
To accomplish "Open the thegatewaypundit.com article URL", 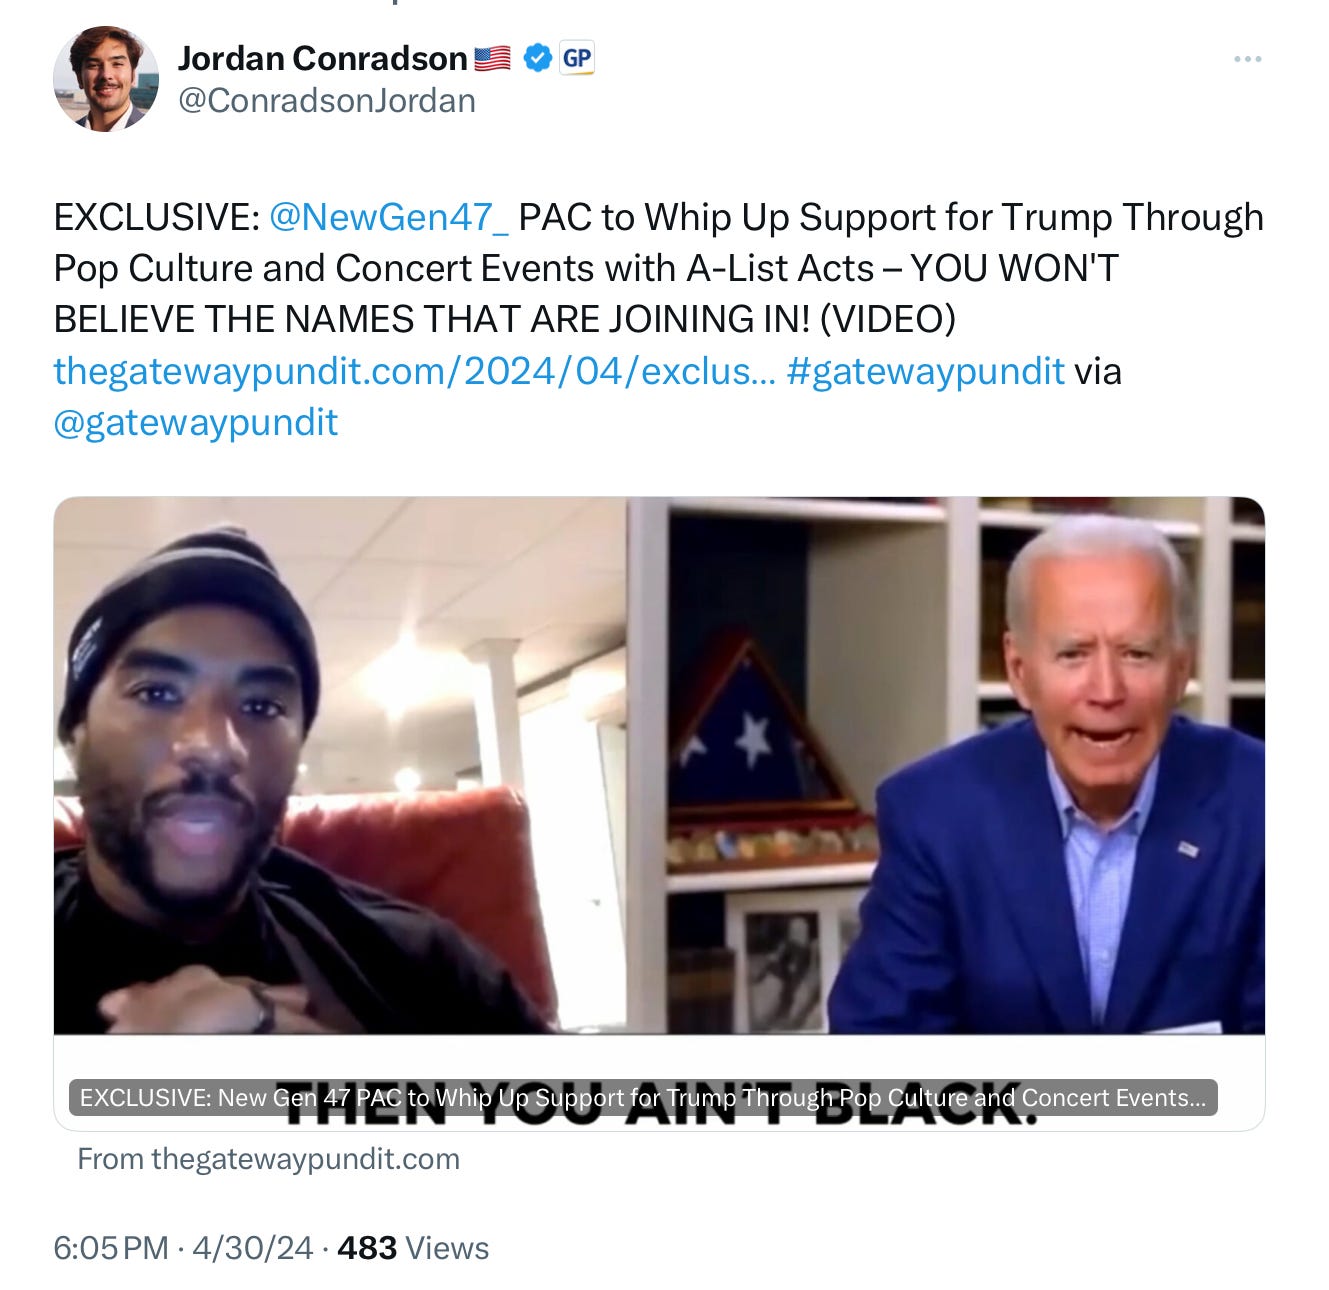I will pos(414,371).
